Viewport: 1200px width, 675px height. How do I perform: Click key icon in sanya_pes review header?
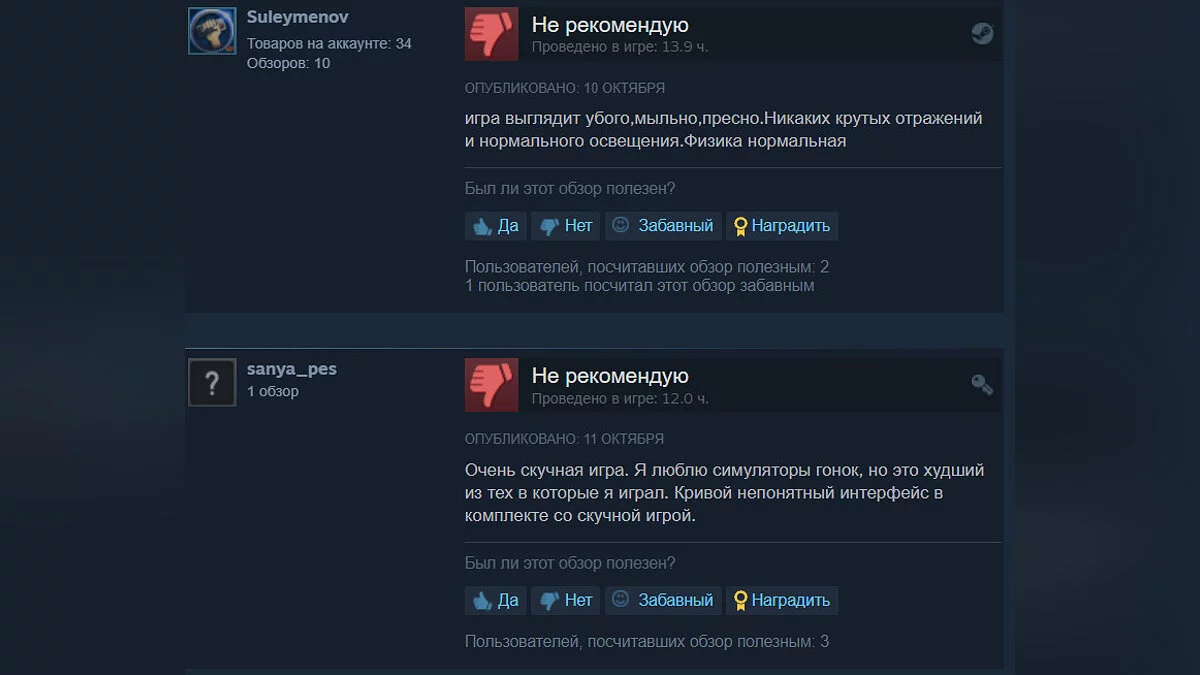[982, 385]
